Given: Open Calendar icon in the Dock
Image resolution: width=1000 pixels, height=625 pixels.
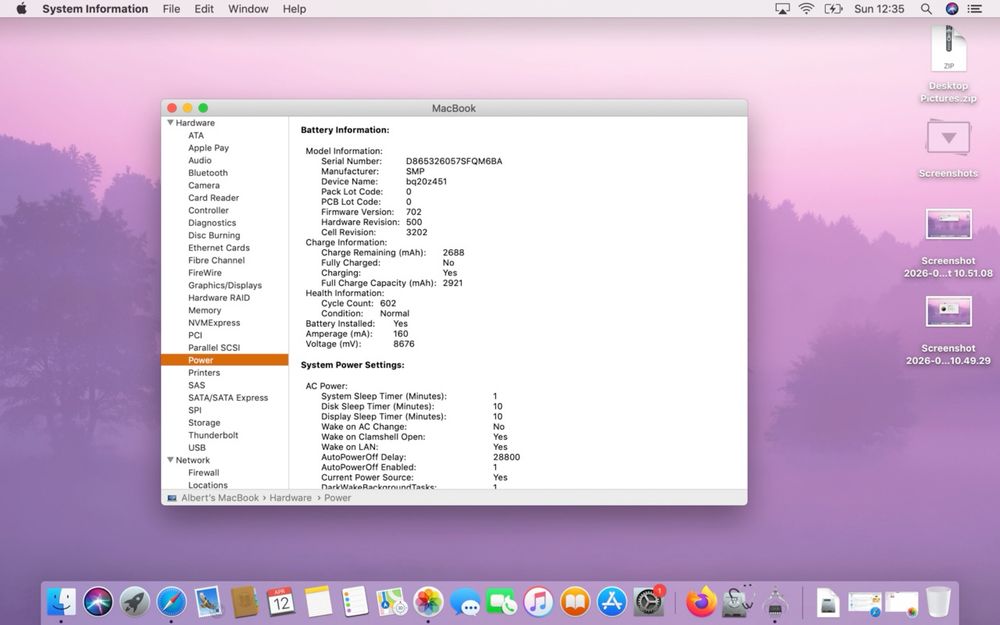Looking at the screenshot, I should [281, 601].
